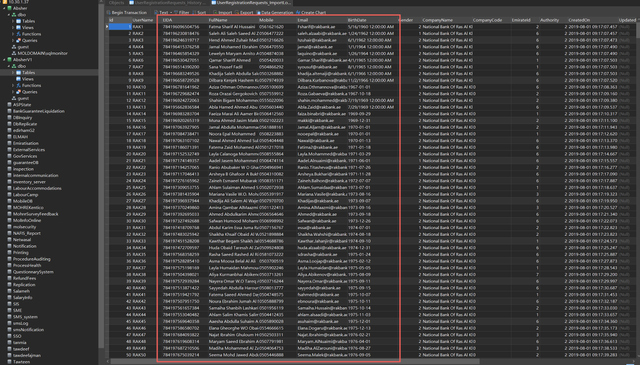This screenshot has height=365, width=640.
Task: Click the SMS_system database icon
Action: [x=9, y=317]
